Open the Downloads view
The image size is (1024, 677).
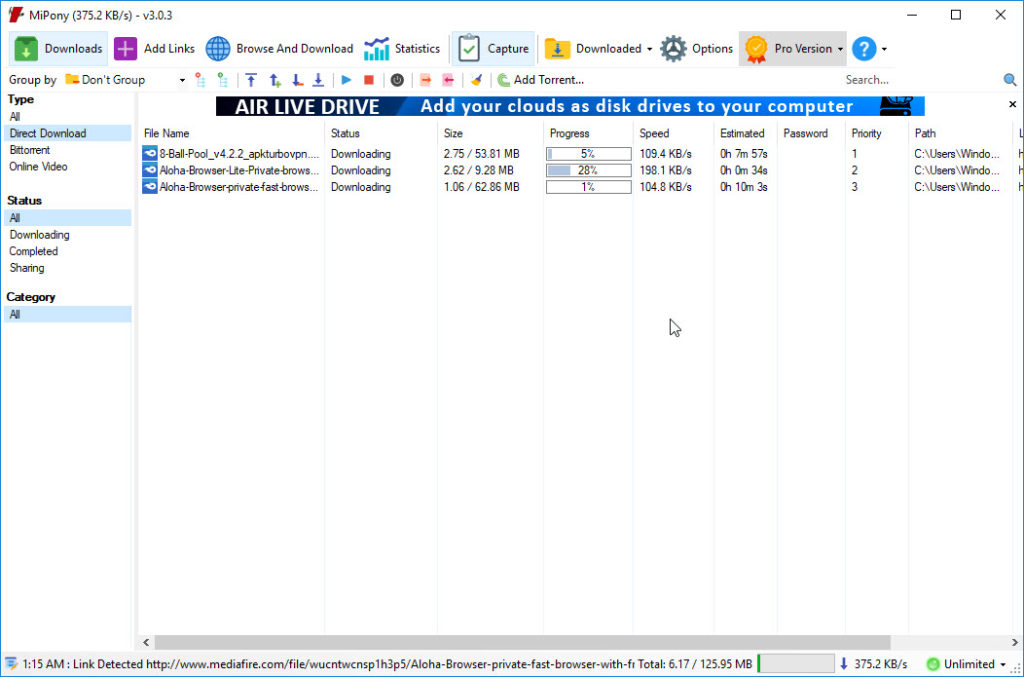(x=58, y=48)
